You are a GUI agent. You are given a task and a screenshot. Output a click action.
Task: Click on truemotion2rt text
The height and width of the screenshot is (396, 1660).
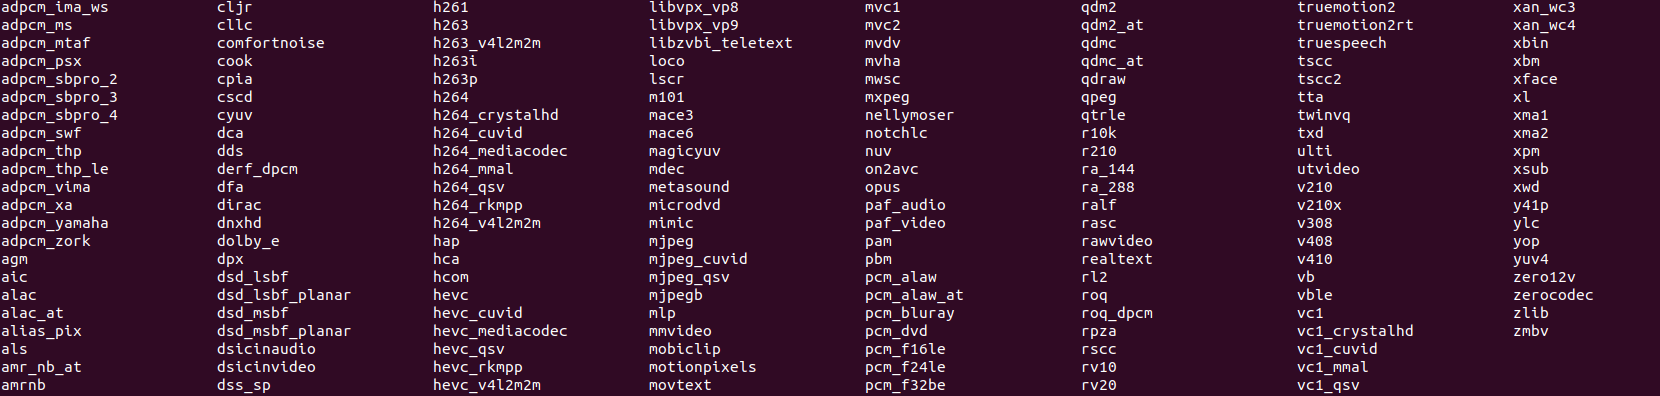pyautogui.click(x=1355, y=25)
